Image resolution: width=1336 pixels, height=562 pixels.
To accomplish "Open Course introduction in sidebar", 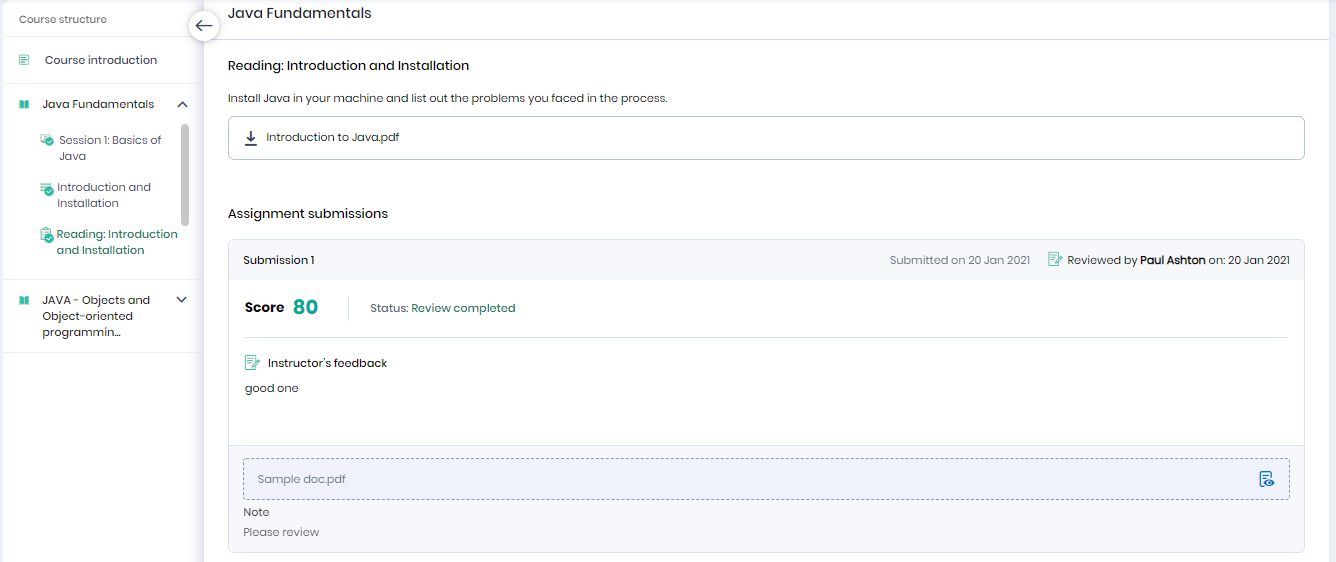I will tap(101, 60).
